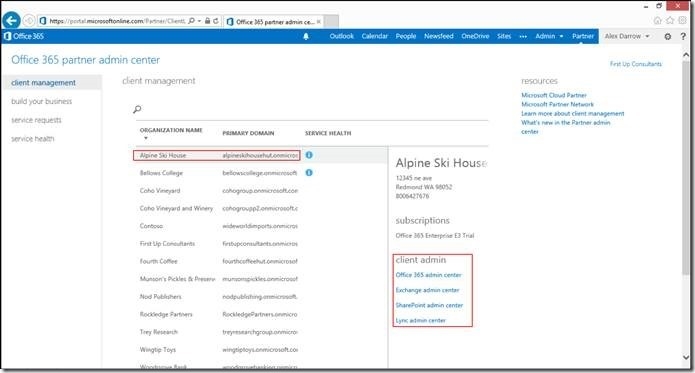Click the address bar search magnifier icon
Screen dimensions: 695x373
pos(191,21)
